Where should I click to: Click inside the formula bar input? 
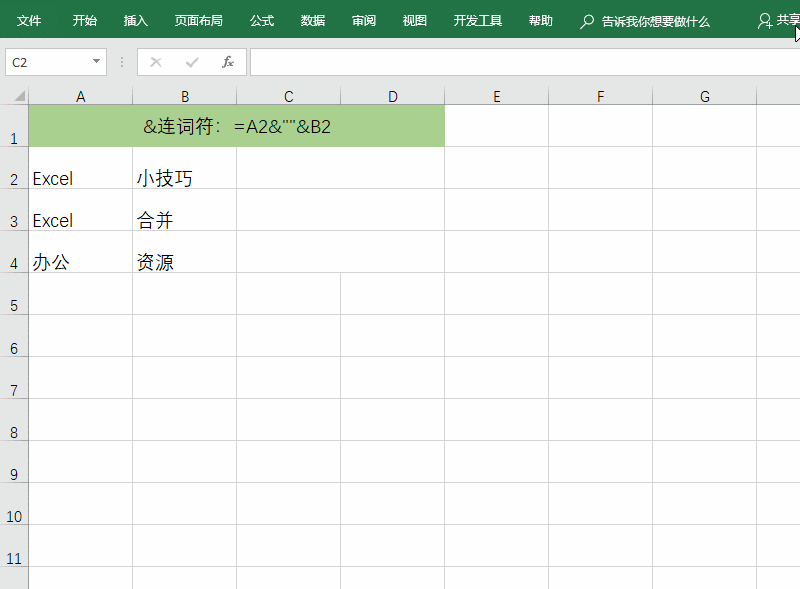click(525, 62)
